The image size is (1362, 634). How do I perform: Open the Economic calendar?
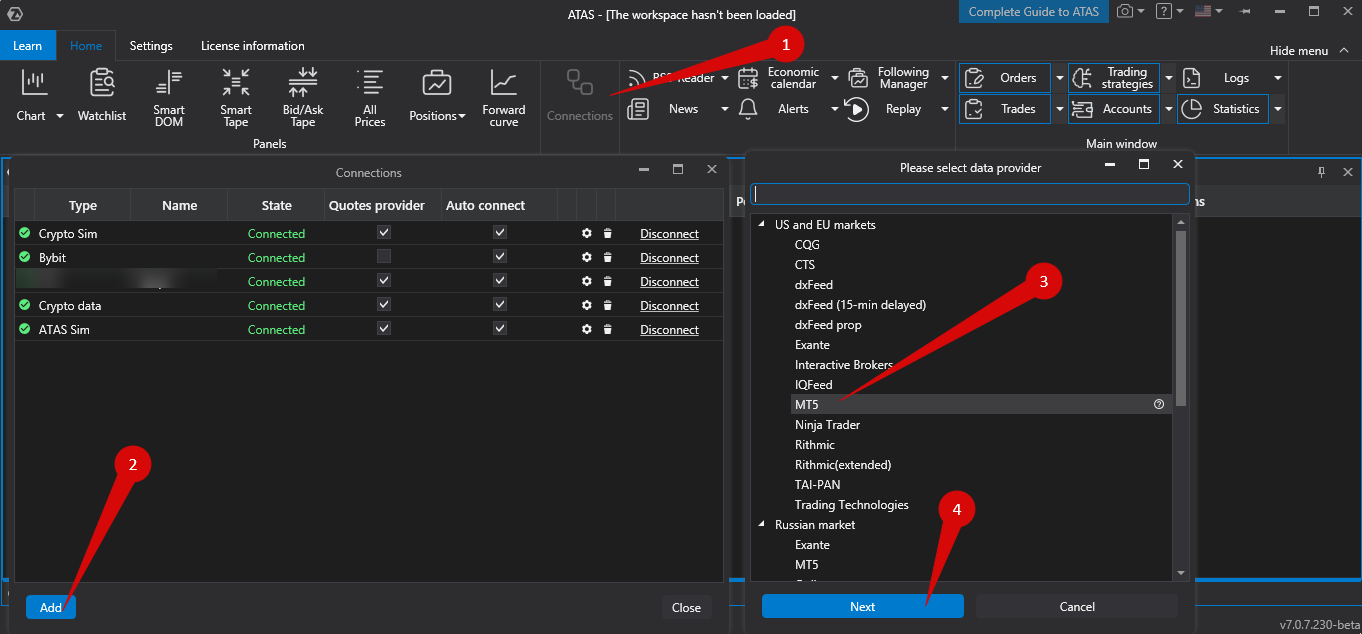pos(780,78)
